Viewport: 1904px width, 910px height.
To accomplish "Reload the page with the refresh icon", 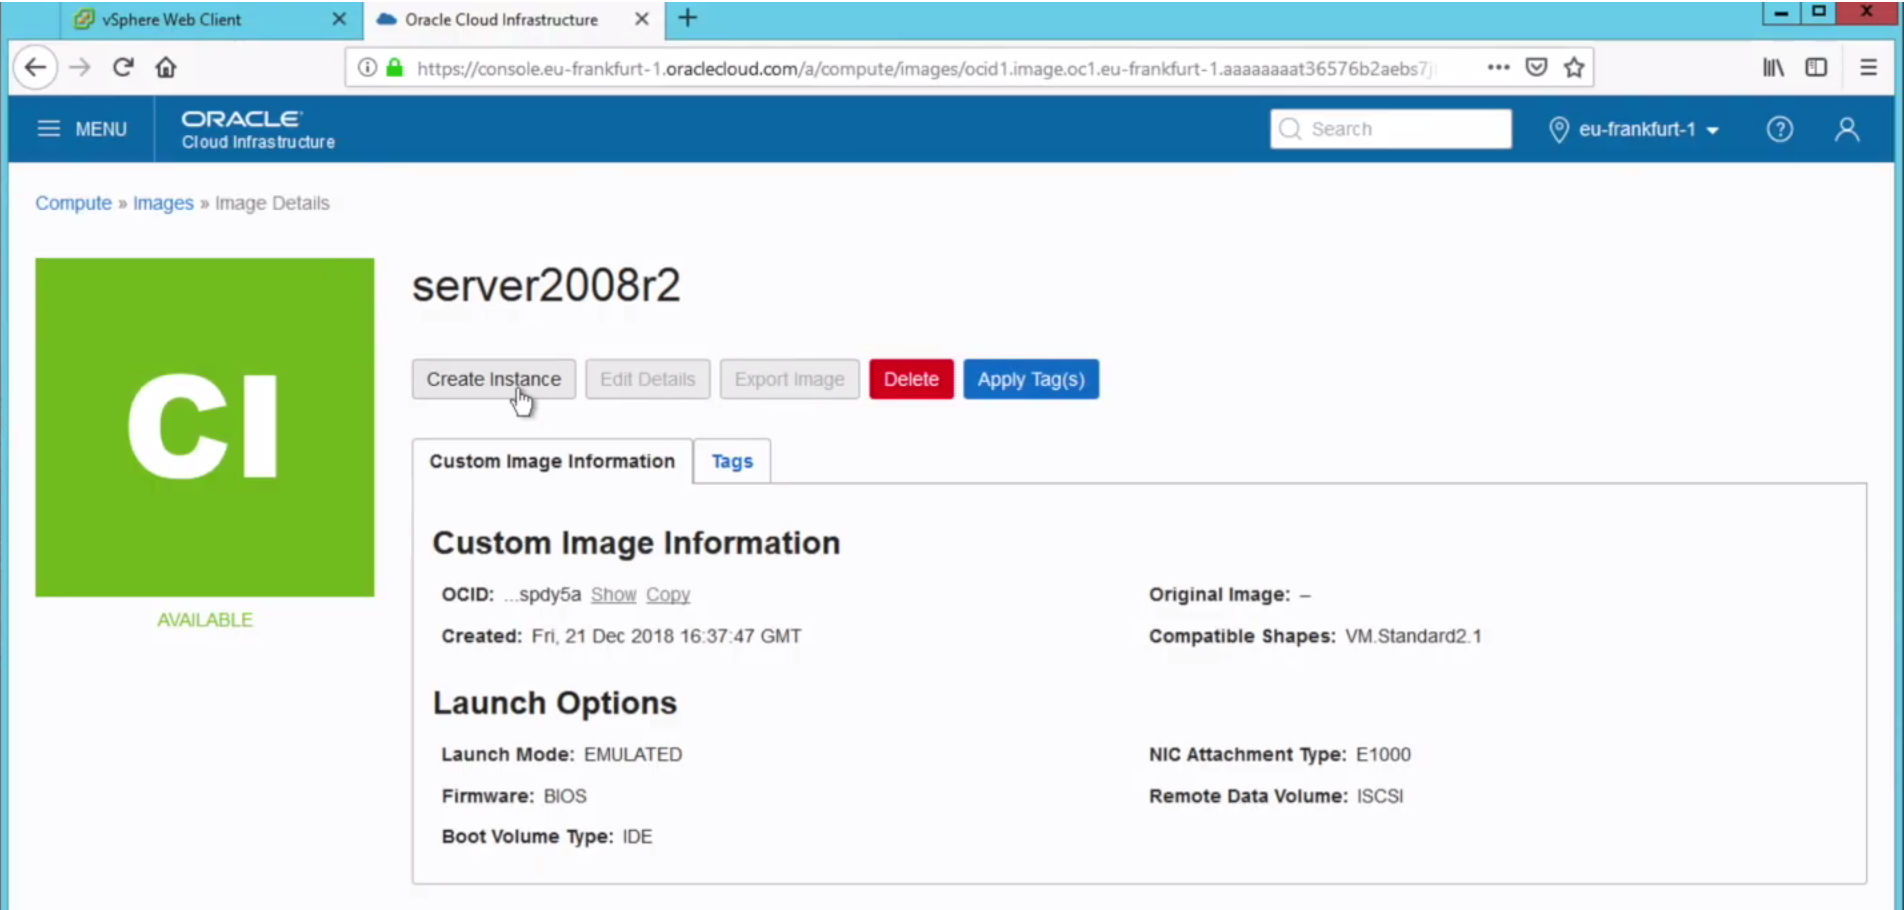I will pyautogui.click(x=123, y=68).
